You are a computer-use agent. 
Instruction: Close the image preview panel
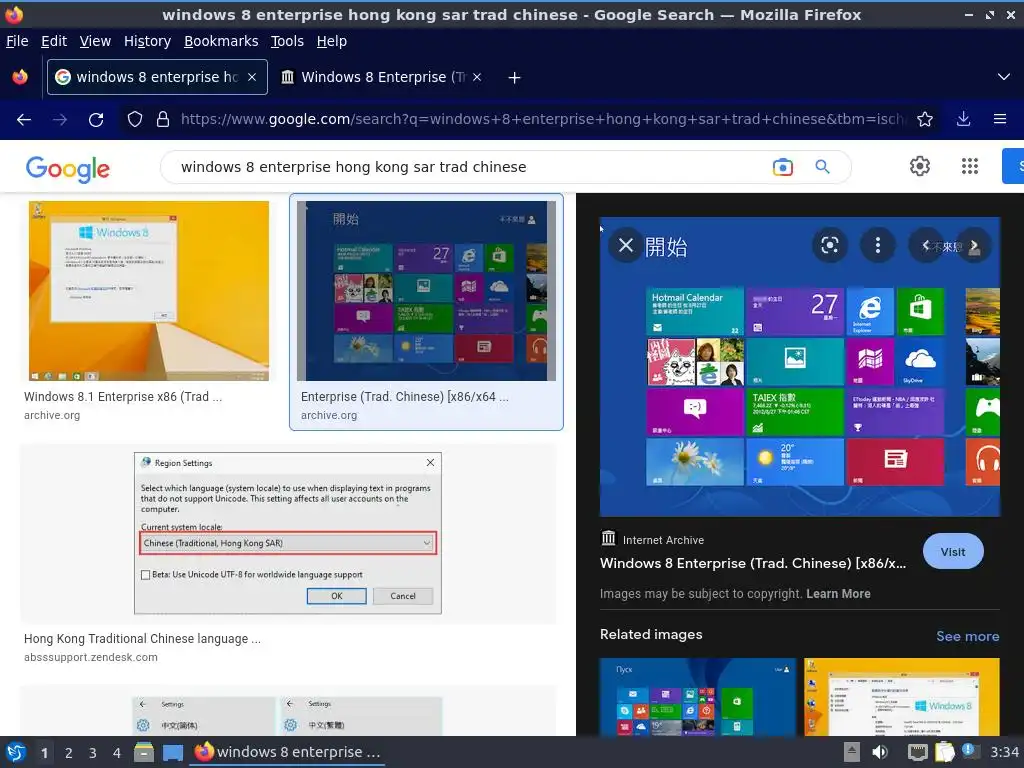click(626, 246)
